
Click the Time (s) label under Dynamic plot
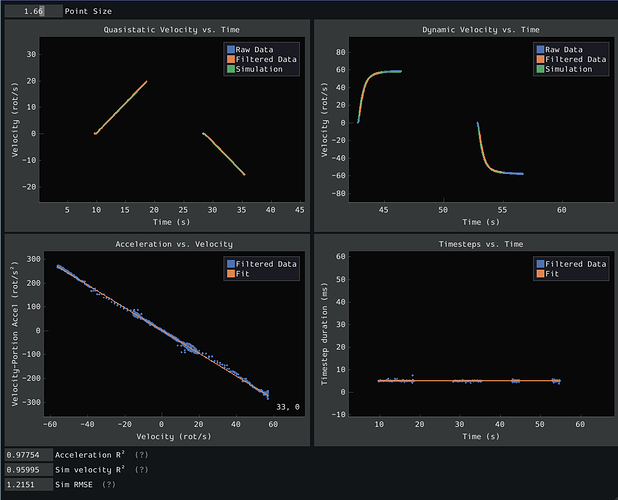(x=481, y=222)
